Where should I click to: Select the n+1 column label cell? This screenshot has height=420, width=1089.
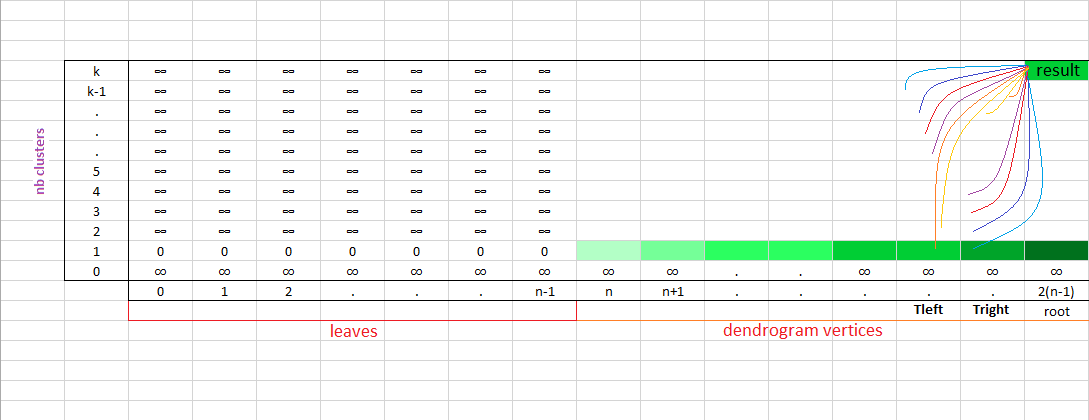(672, 291)
